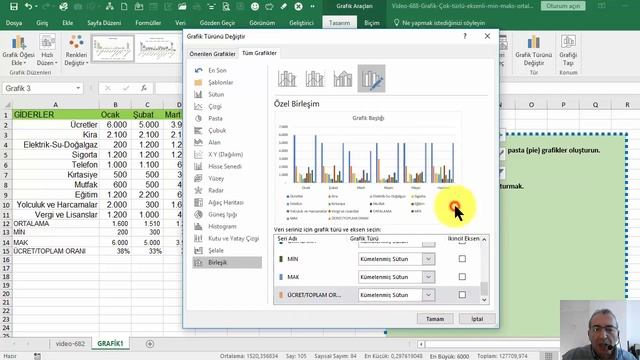Click the series list scrollbar up arrow
The image size is (640, 360).
coord(484,239)
